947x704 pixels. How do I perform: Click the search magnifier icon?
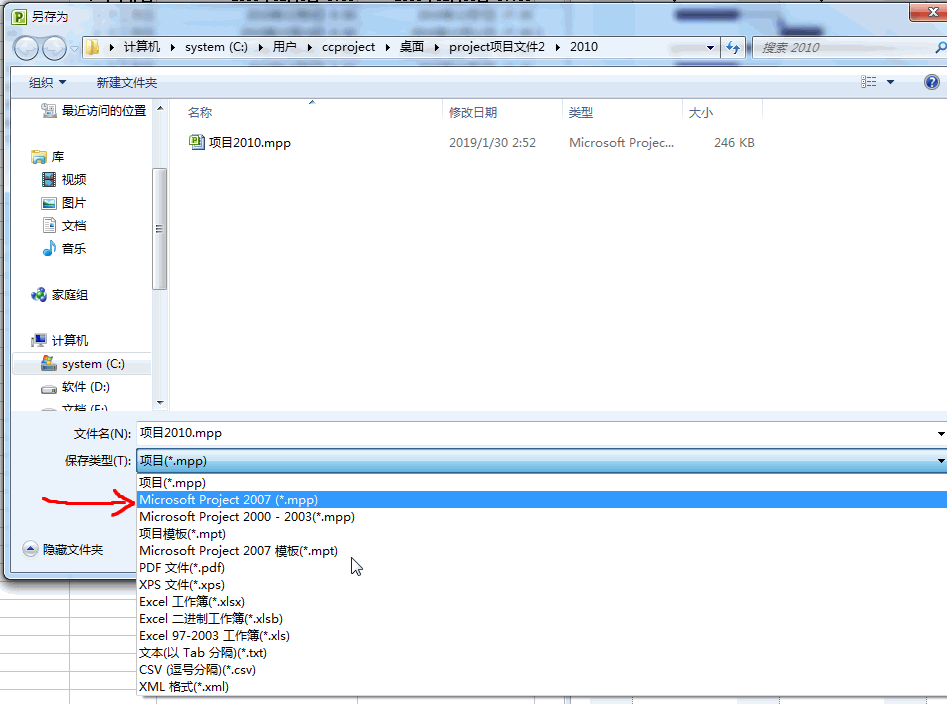(x=940, y=47)
